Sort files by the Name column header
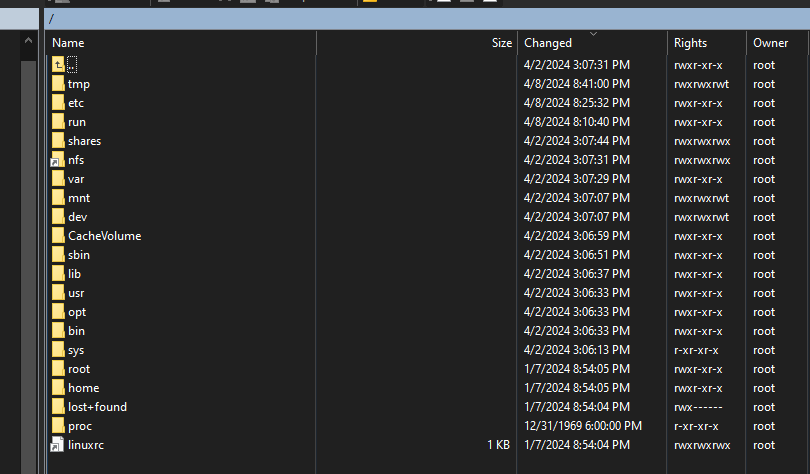Viewport: 810px width, 474px height. point(181,43)
